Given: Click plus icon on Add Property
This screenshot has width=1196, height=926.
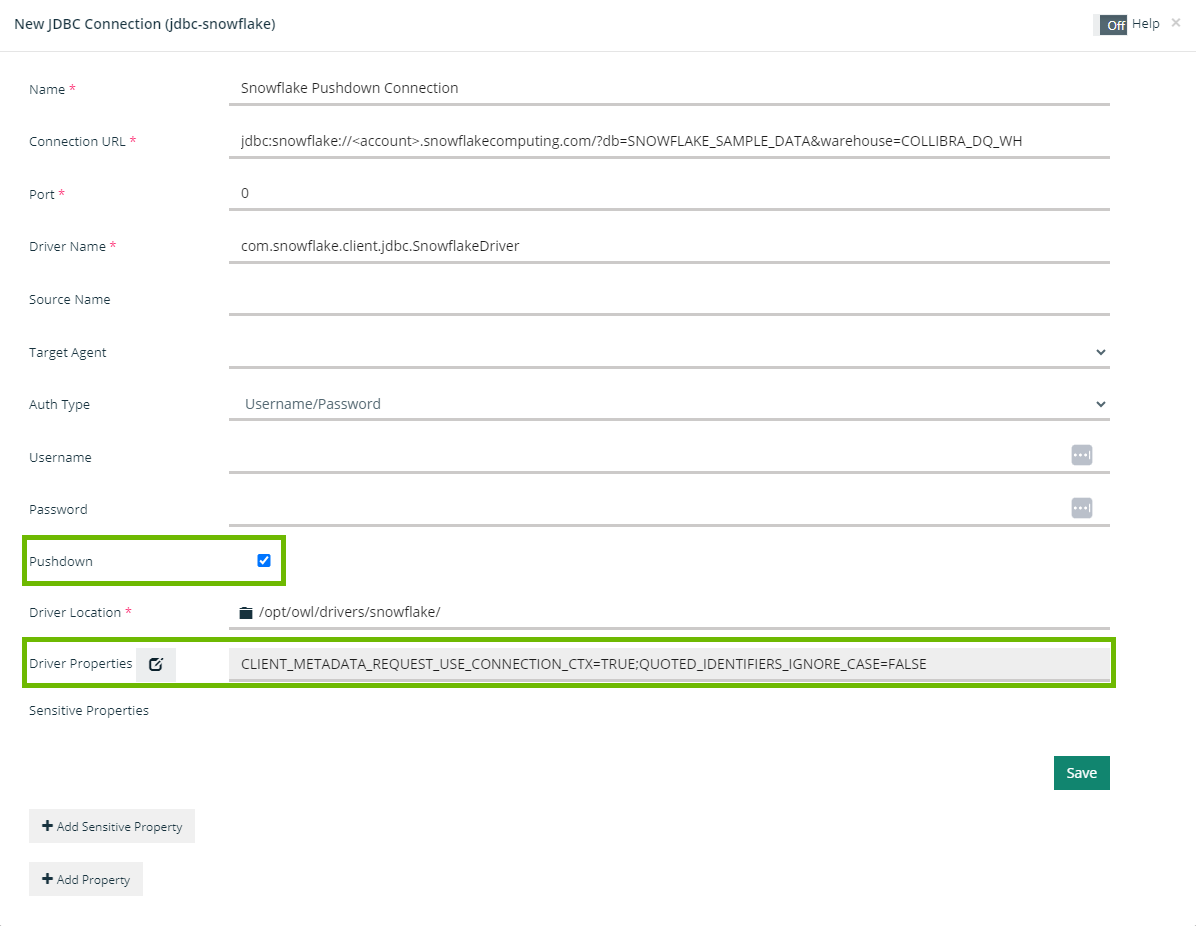Looking at the screenshot, I should point(47,879).
